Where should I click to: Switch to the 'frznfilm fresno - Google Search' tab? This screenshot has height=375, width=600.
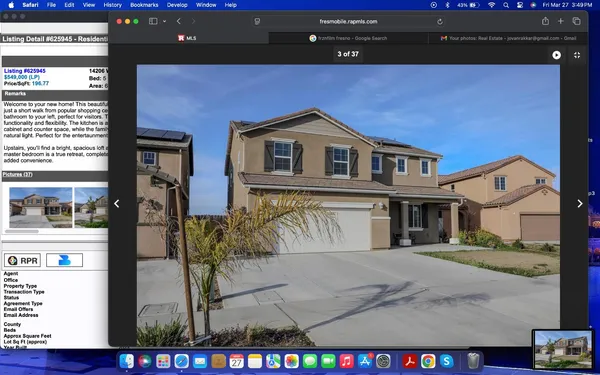[x=348, y=38]
